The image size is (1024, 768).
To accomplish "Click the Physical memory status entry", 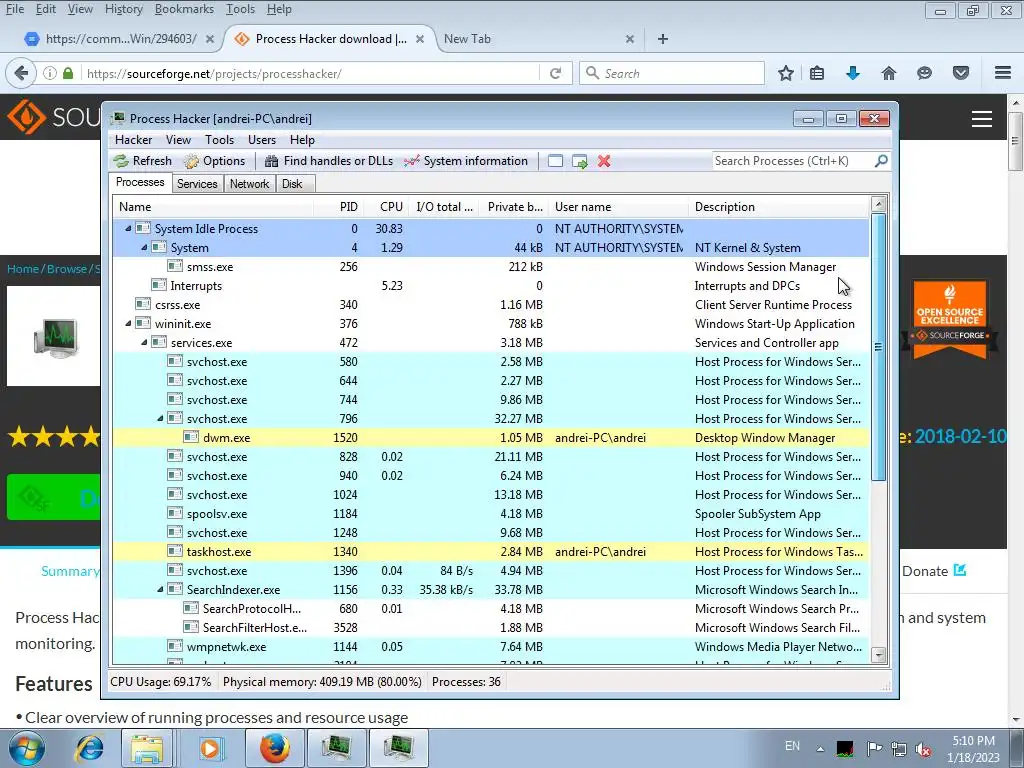I will coord(322,682).
